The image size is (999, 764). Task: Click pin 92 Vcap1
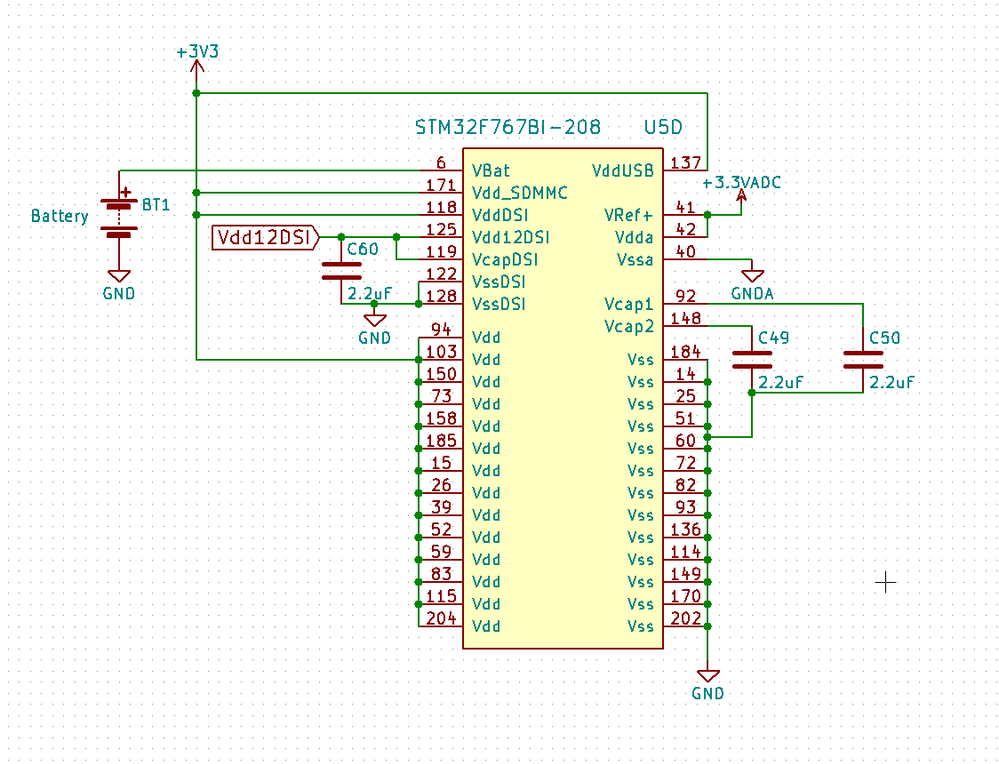coord(685,303)
